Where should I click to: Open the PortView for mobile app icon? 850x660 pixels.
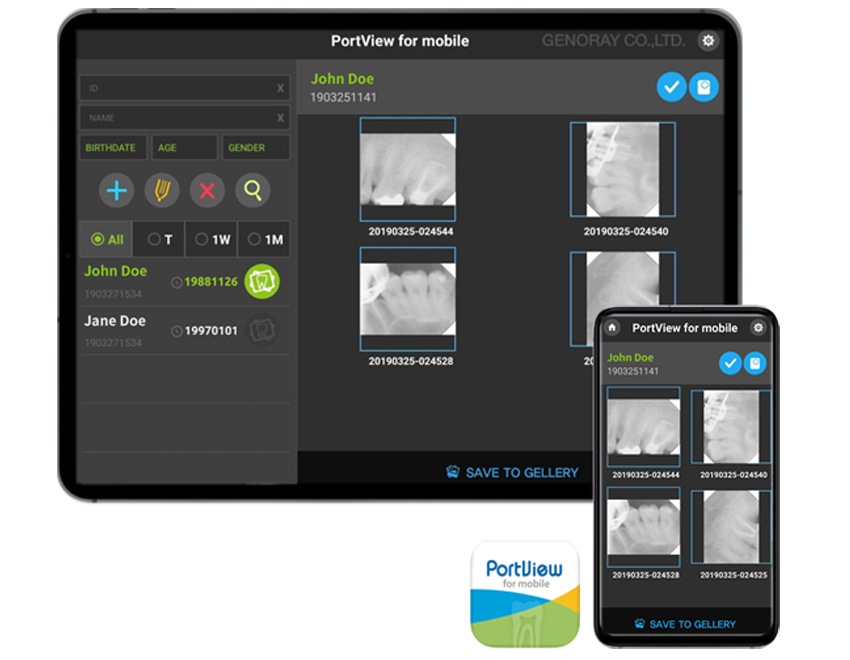tap(525, 594)
